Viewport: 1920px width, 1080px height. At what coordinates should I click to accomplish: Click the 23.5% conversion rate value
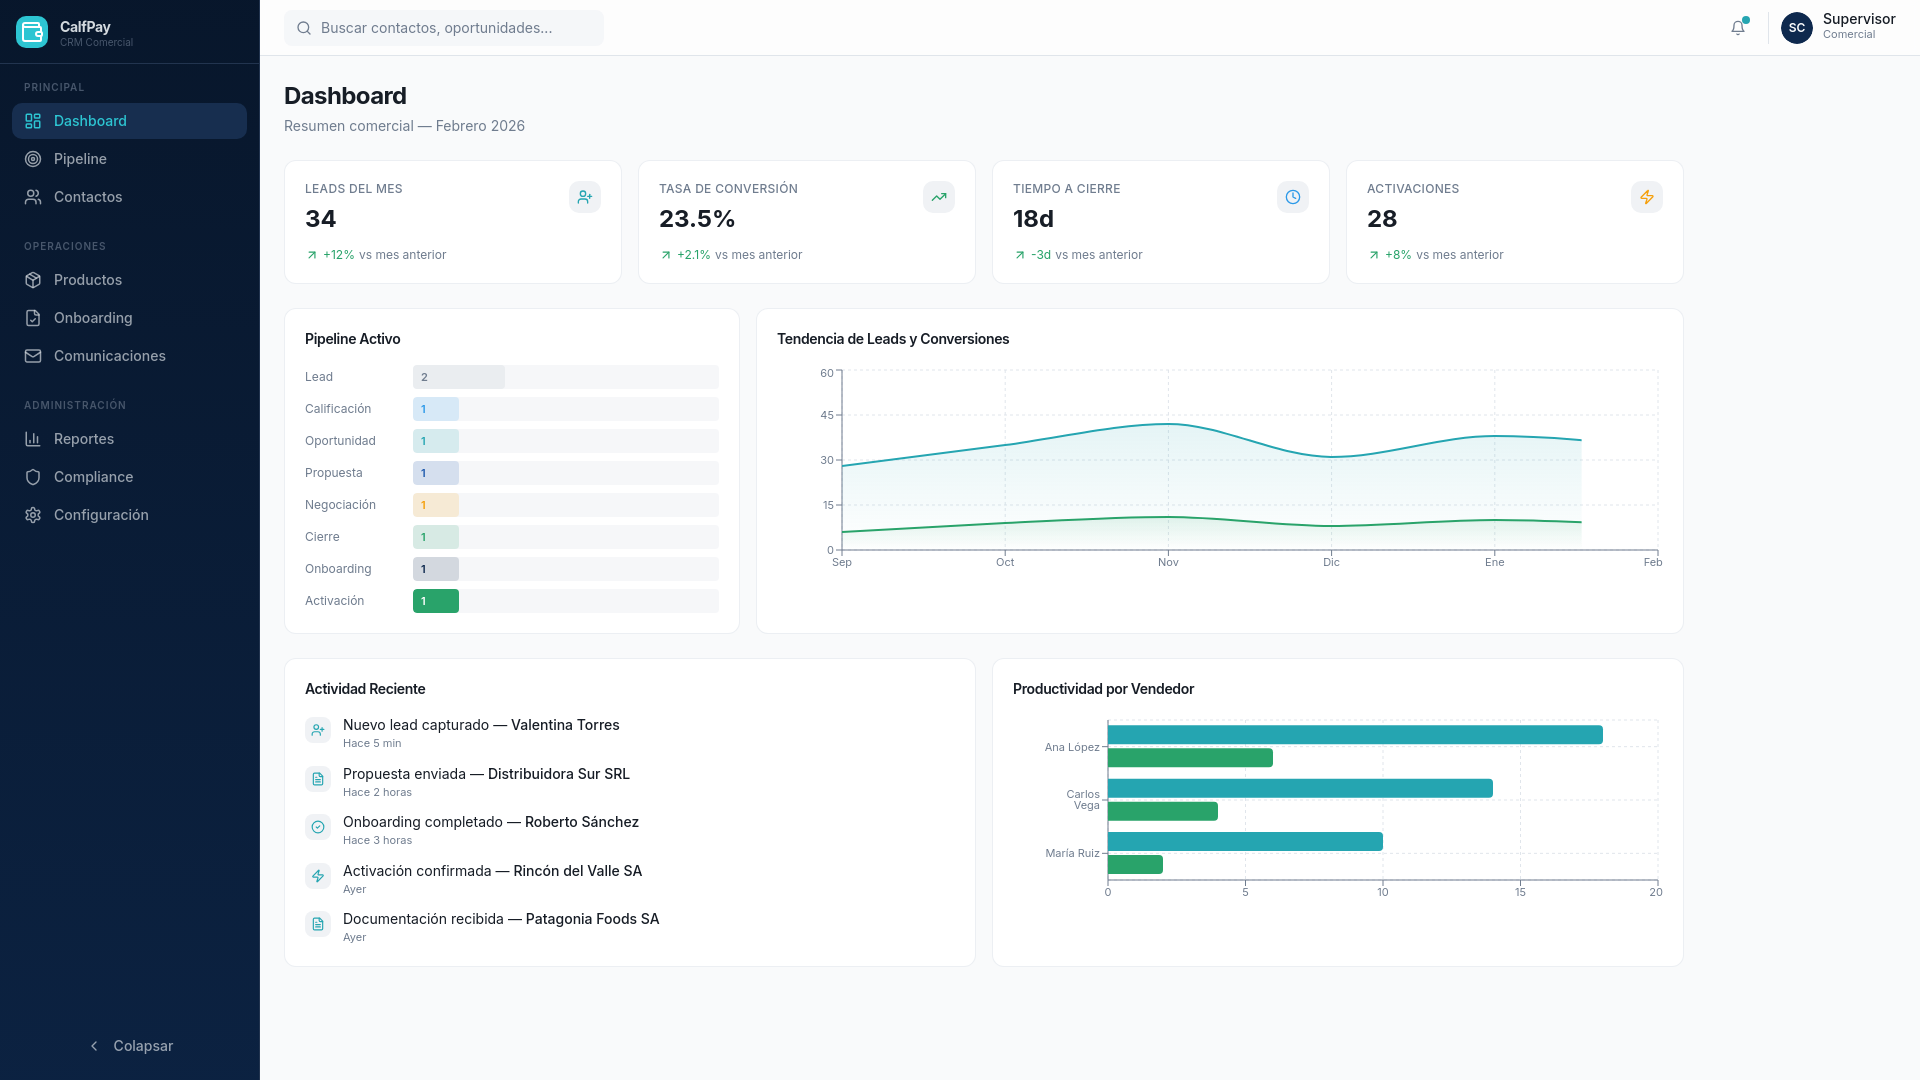[697, 219]
